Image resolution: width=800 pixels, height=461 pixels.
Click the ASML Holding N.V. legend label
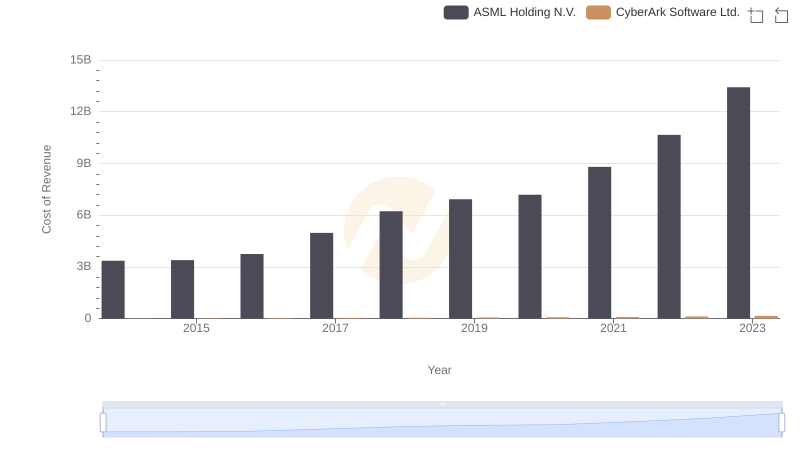coord(524,13)
